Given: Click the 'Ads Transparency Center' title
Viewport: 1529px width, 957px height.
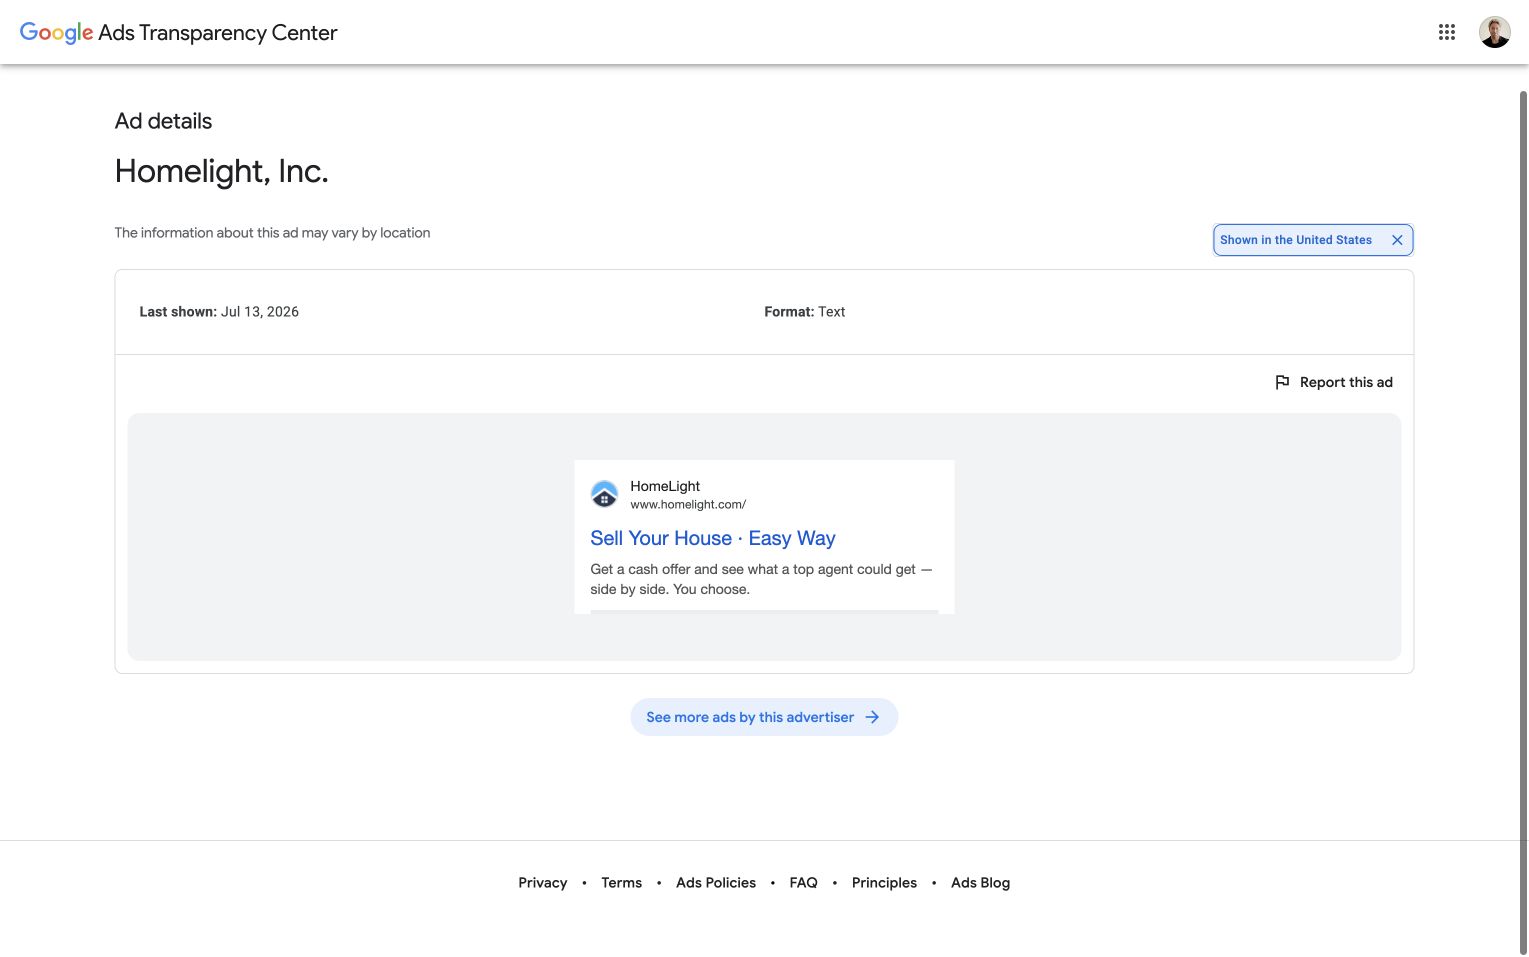Looking at the screenshot, I should (x=218, y=33).
